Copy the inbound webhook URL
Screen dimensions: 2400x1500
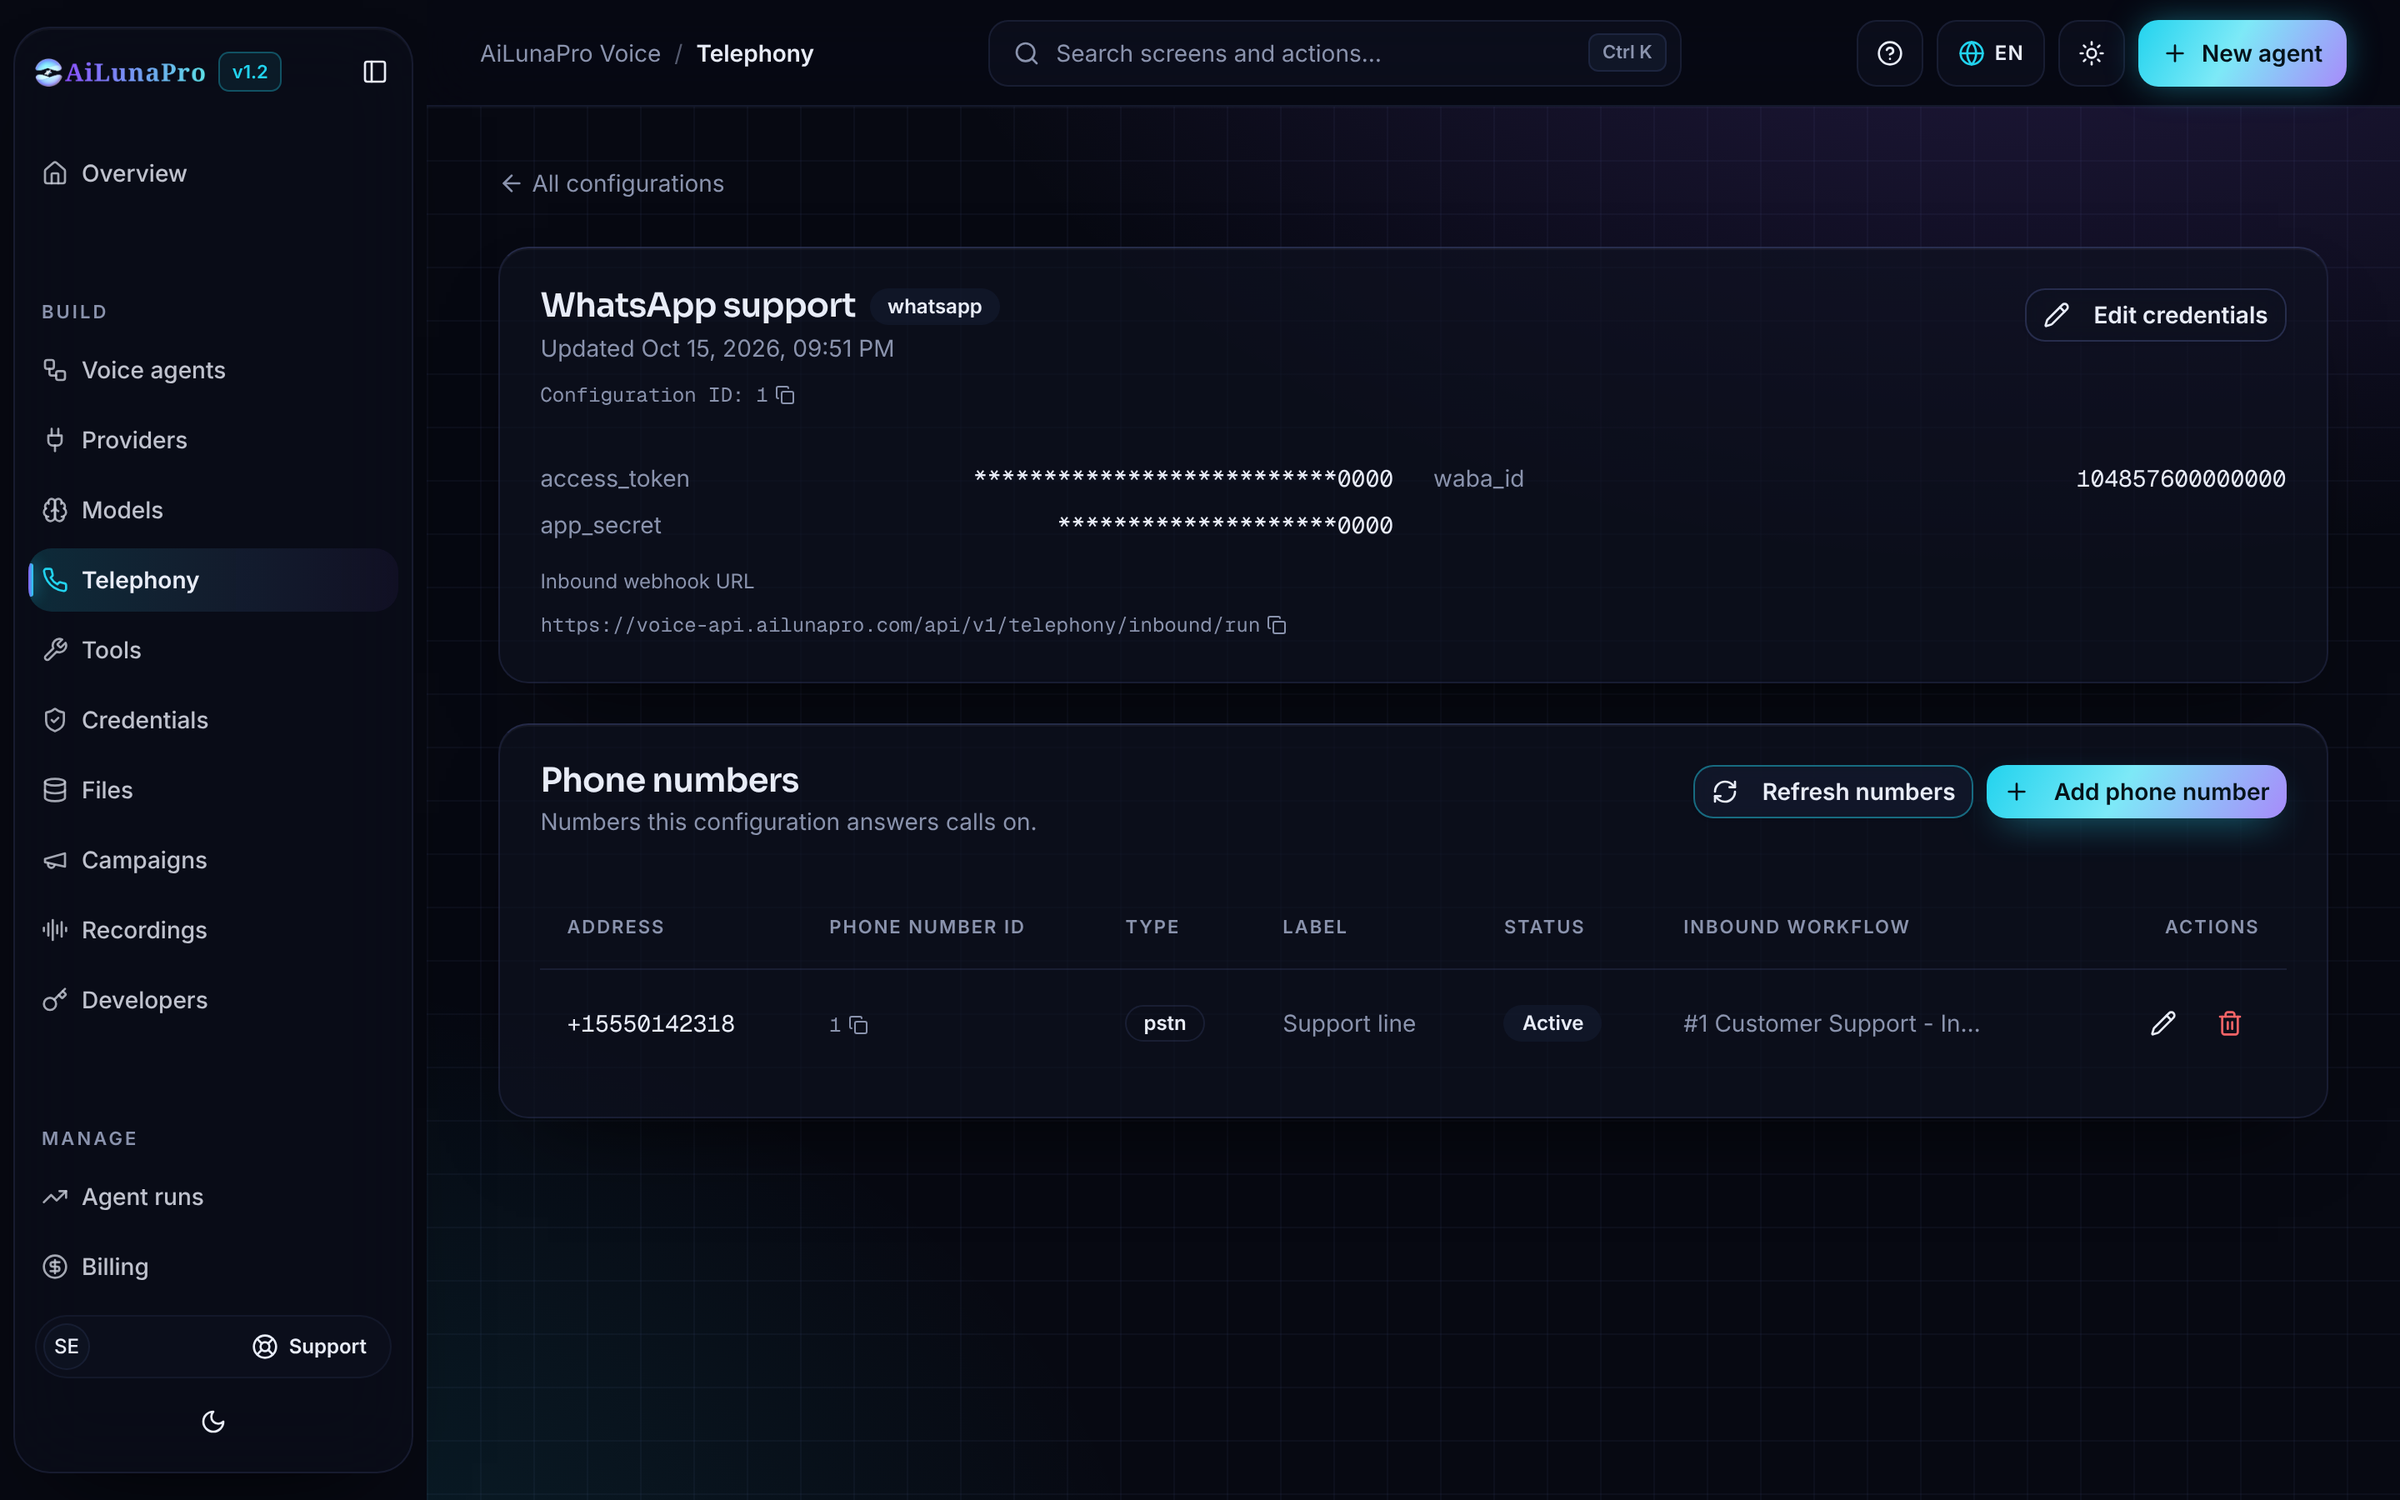pos(1277,625)
